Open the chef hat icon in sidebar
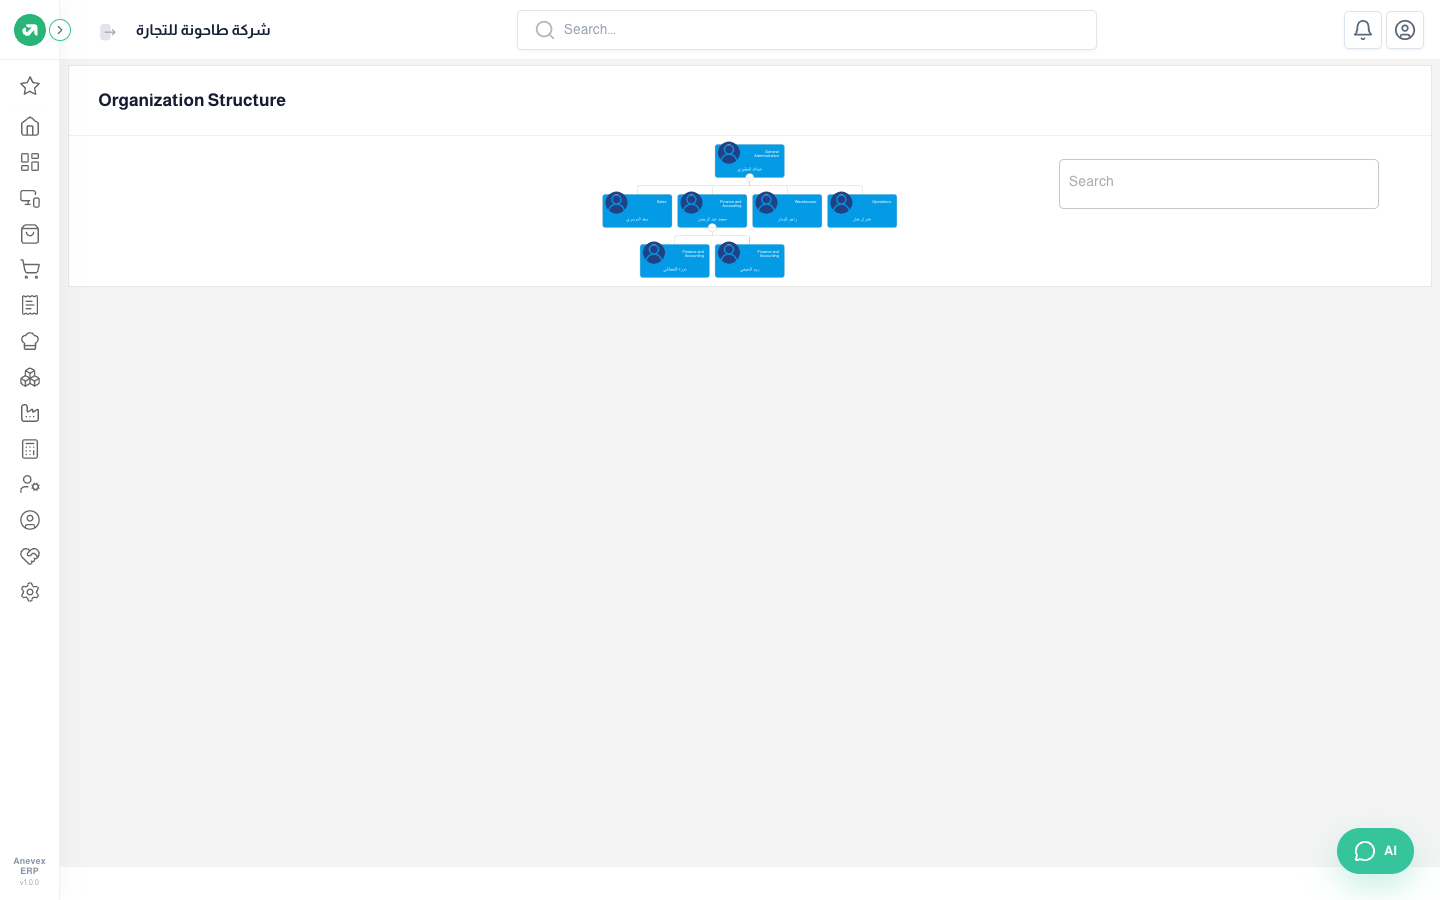 (30, 341)
